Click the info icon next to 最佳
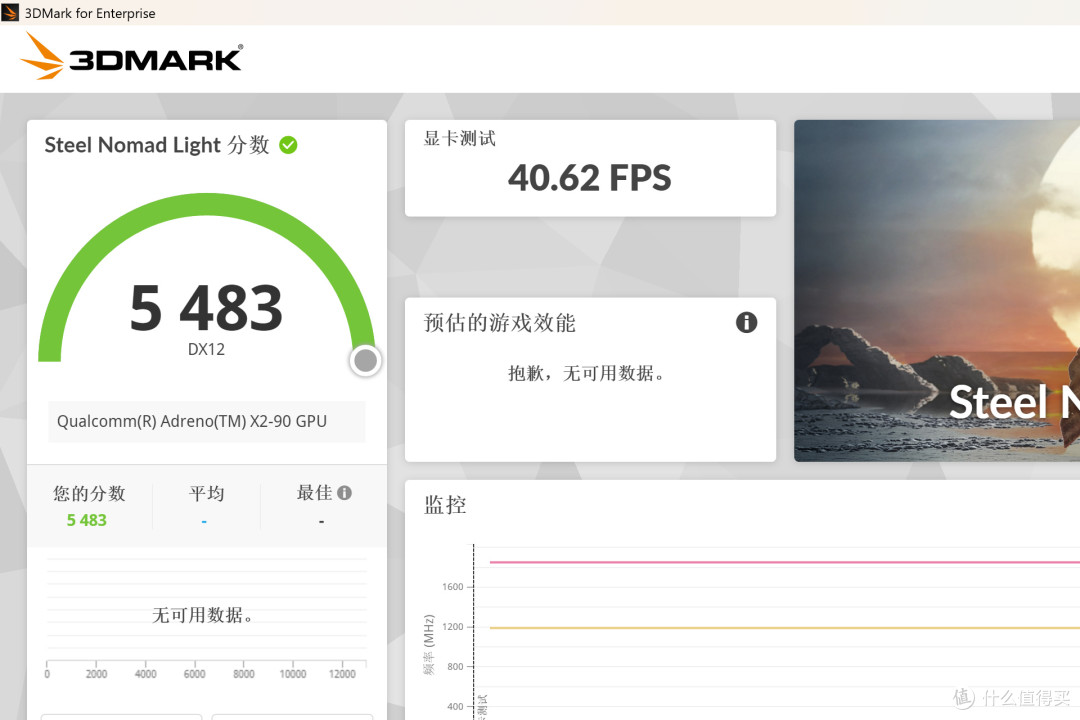This screenshot has width=1080, height=720. 344,493
